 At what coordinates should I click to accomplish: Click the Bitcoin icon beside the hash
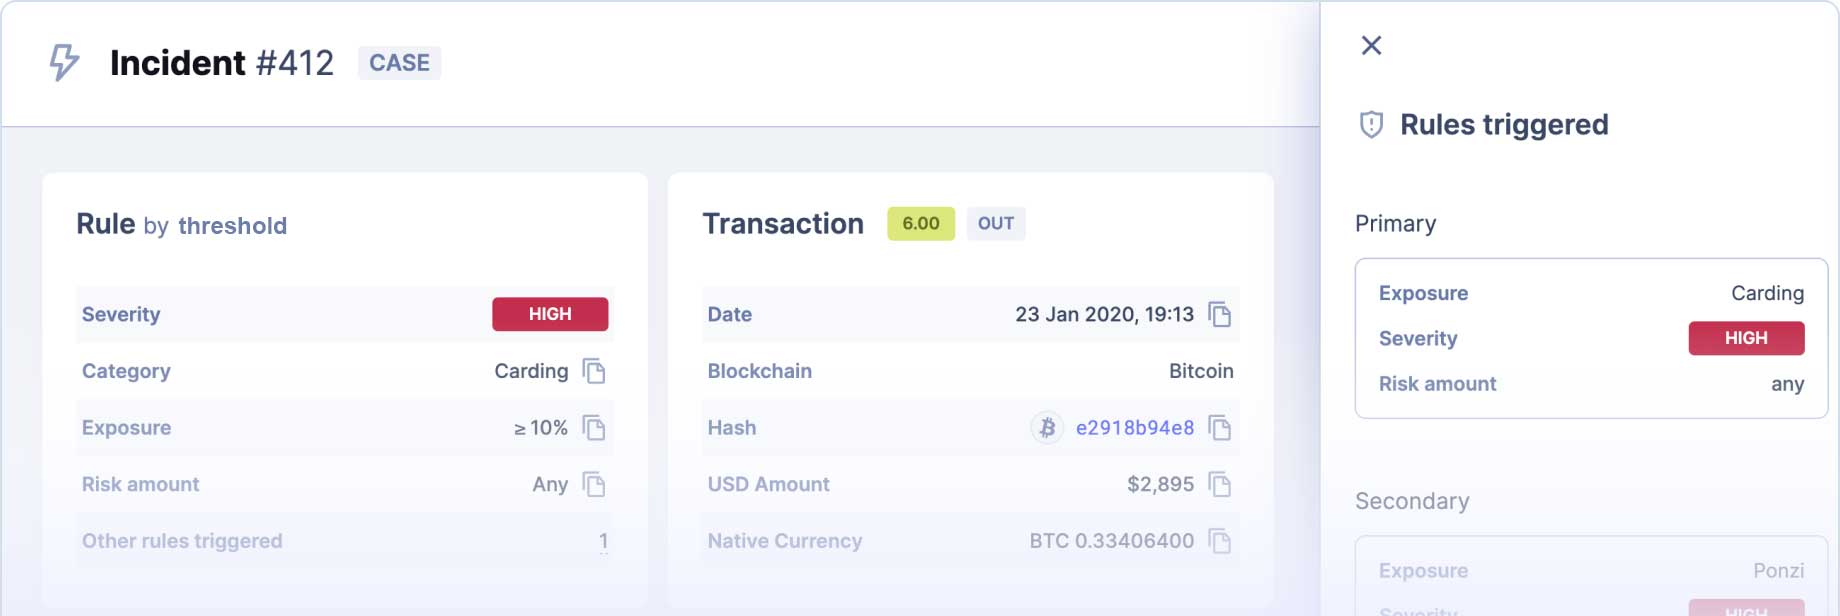(x=1047, y=428)
